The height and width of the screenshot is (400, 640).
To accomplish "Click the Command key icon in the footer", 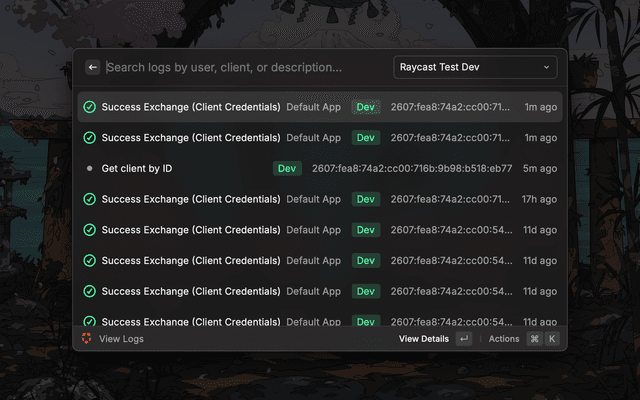I will (x=534, y=339).
